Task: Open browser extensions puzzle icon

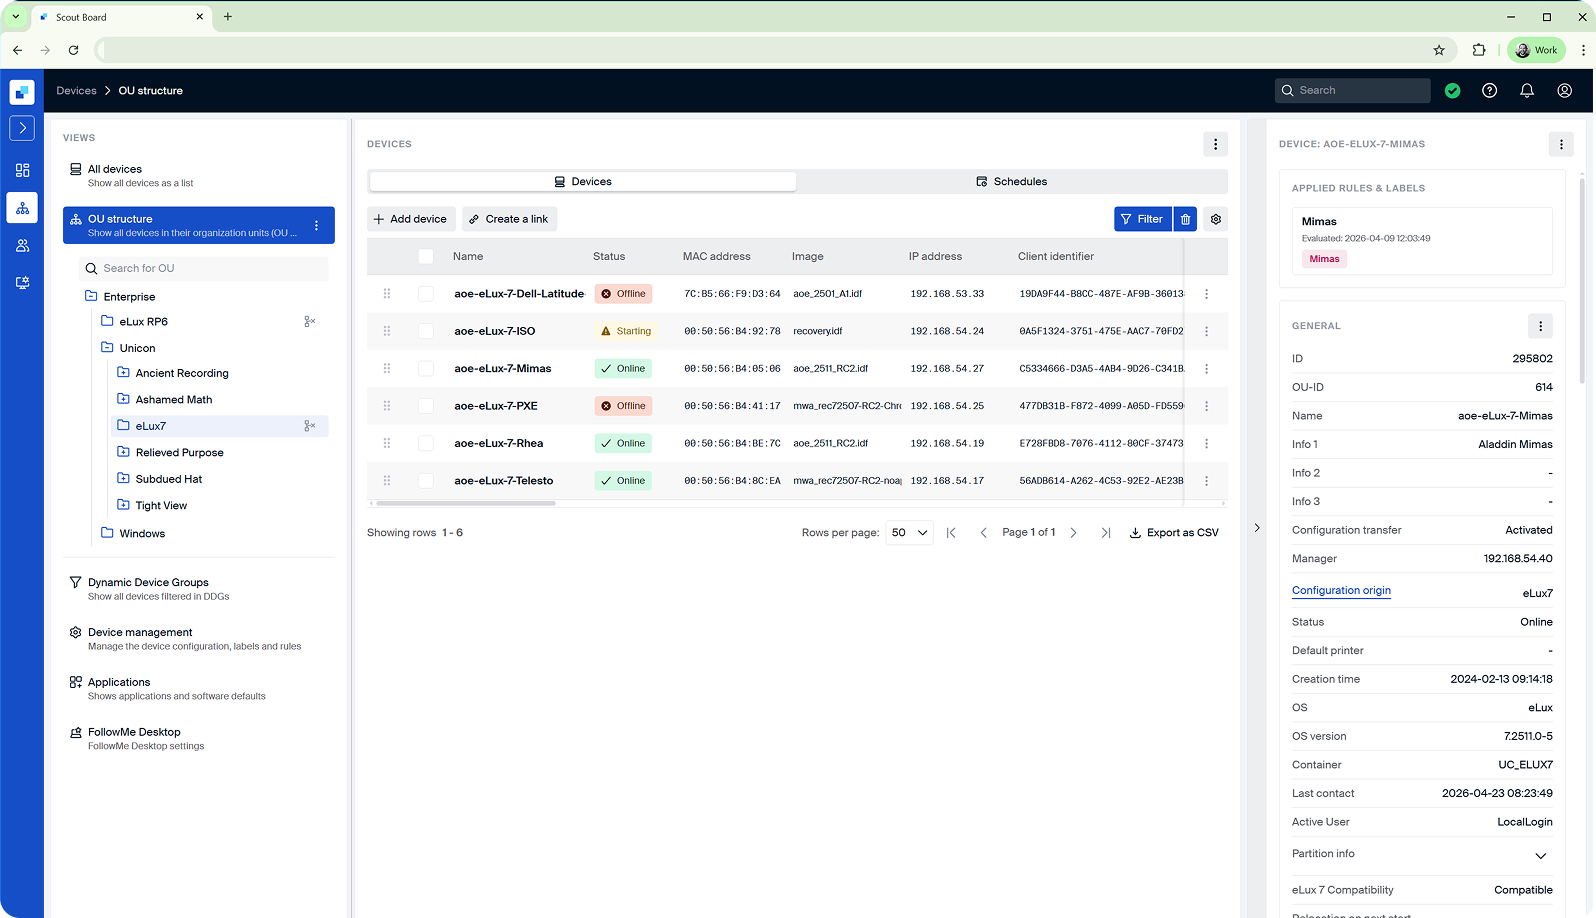Action: click(1479, 50)
